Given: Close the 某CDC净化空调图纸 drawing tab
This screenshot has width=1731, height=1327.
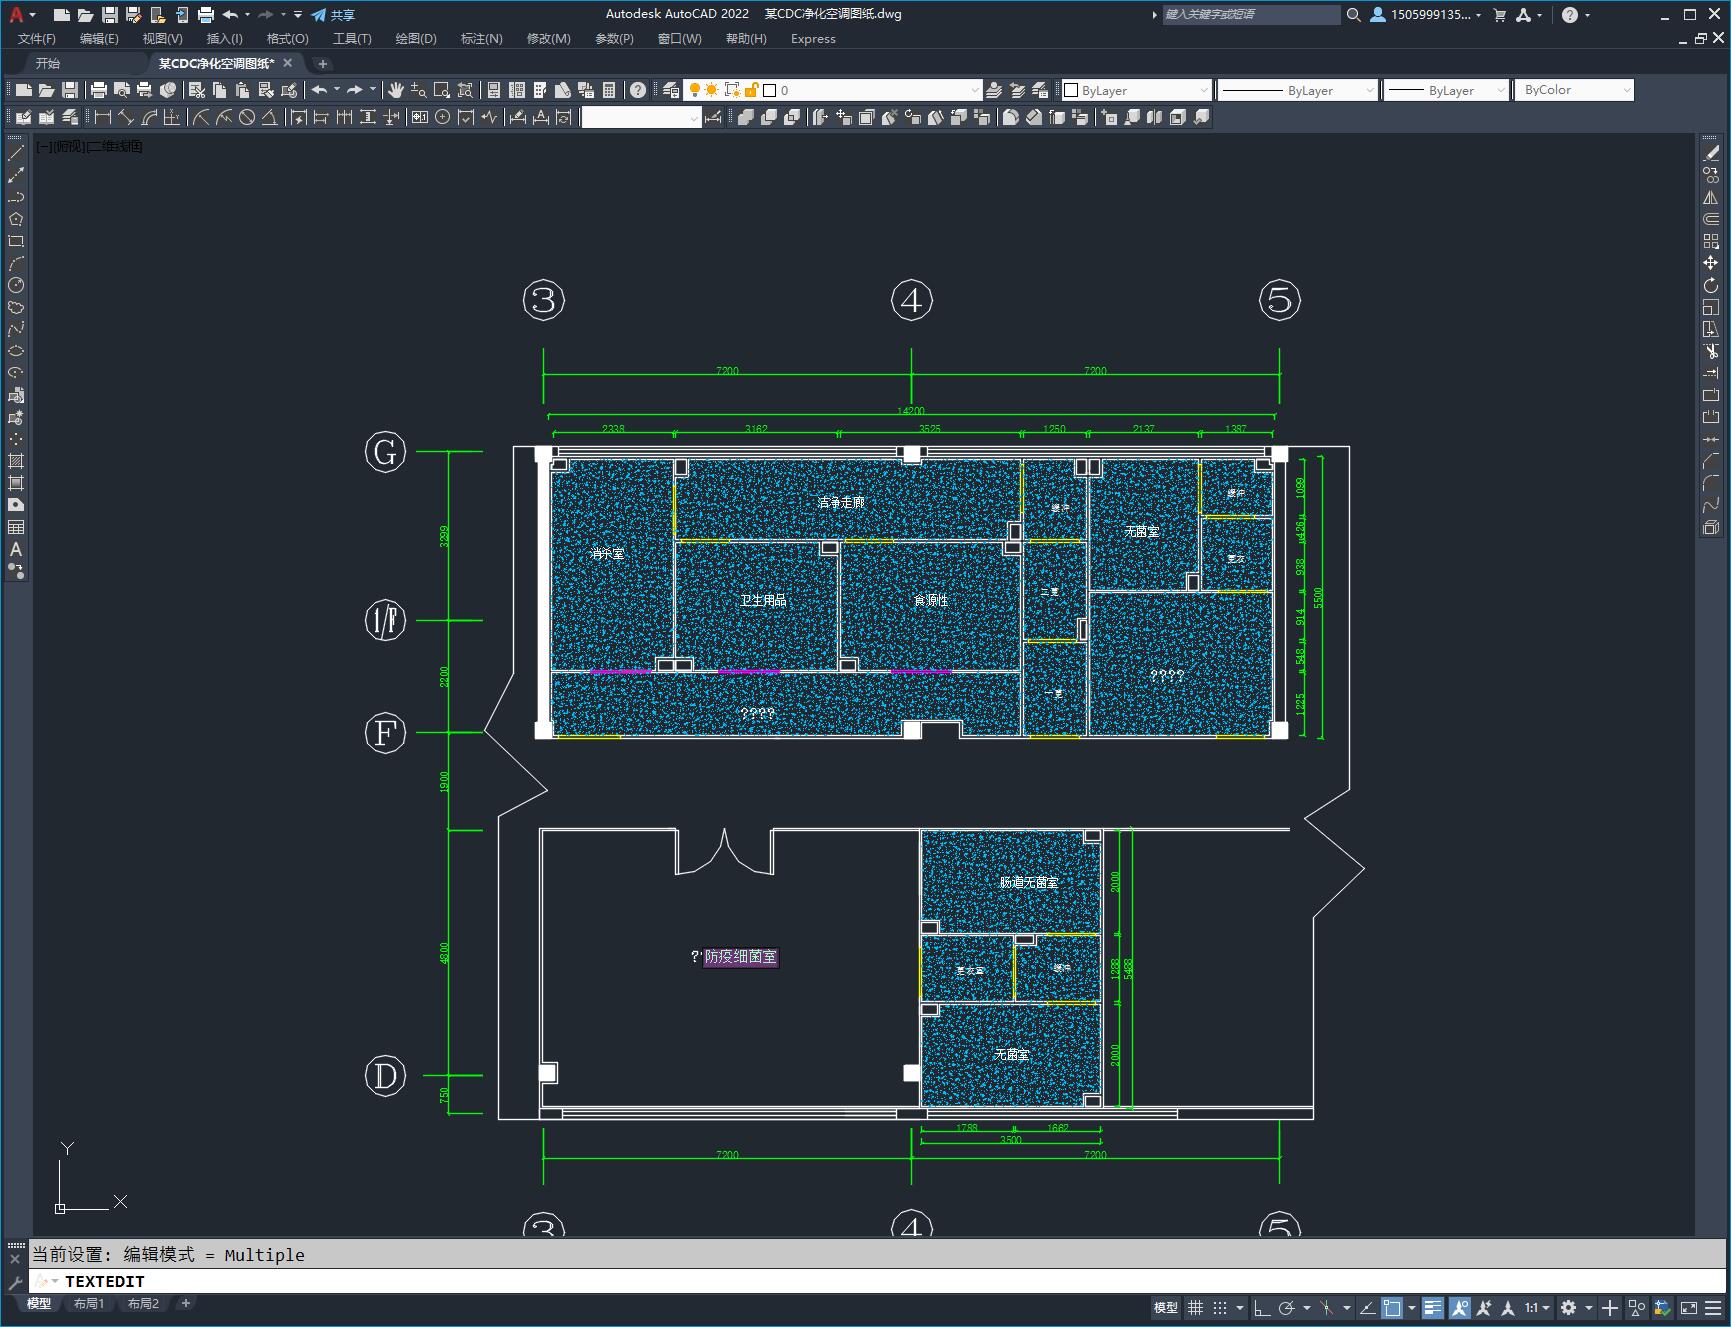Looking at the screenshot, I should click(288, 63).
